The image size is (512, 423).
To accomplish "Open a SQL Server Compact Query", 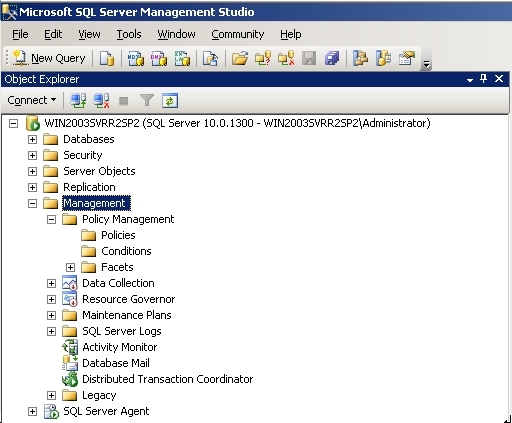I will (211, 58).
